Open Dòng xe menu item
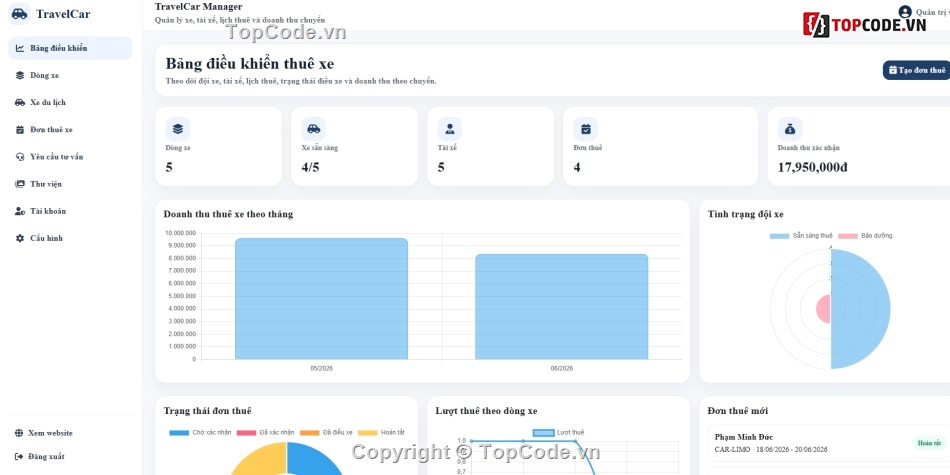950x475 pixels. pos(70,76)
